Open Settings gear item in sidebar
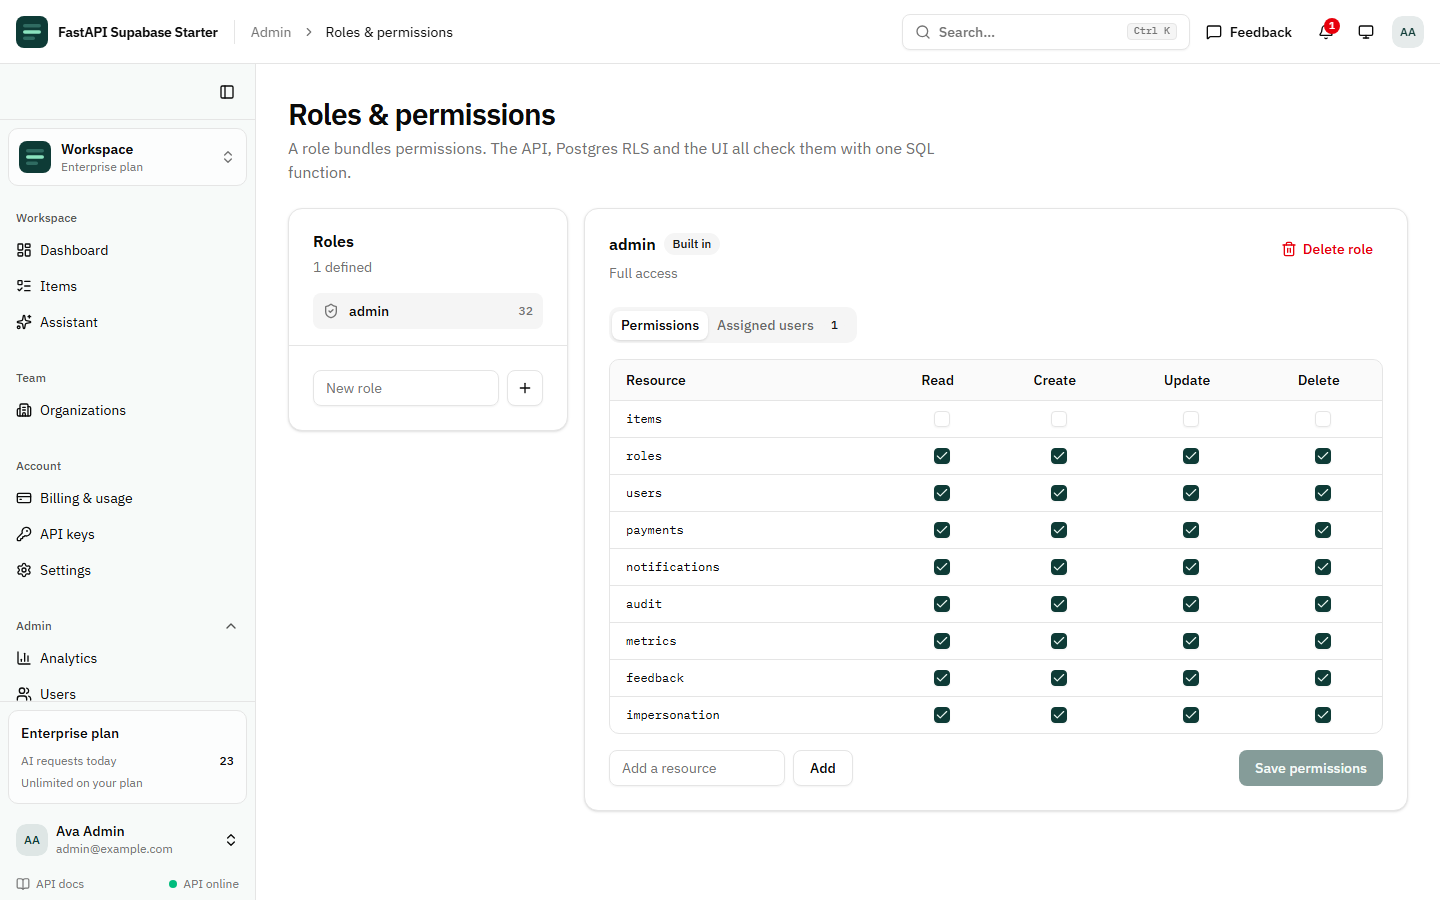The width and height of the screenshot is (1440, 900). (127, 570)
